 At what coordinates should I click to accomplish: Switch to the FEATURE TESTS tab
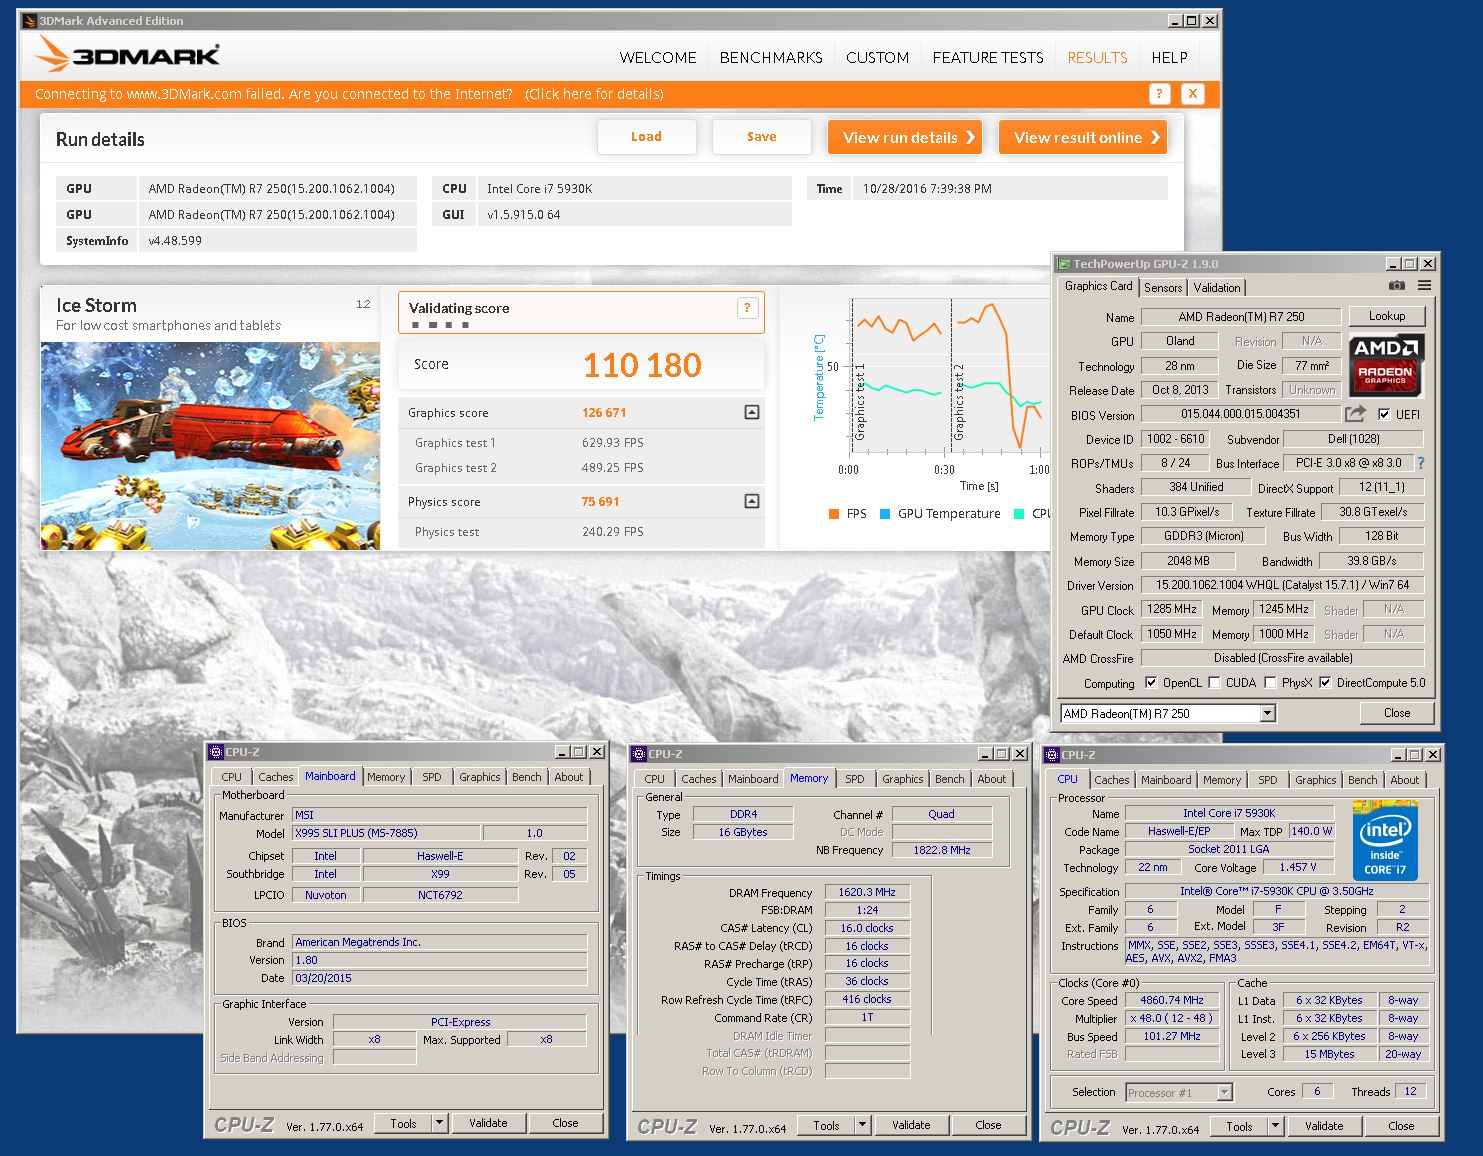tap(988, 58)
